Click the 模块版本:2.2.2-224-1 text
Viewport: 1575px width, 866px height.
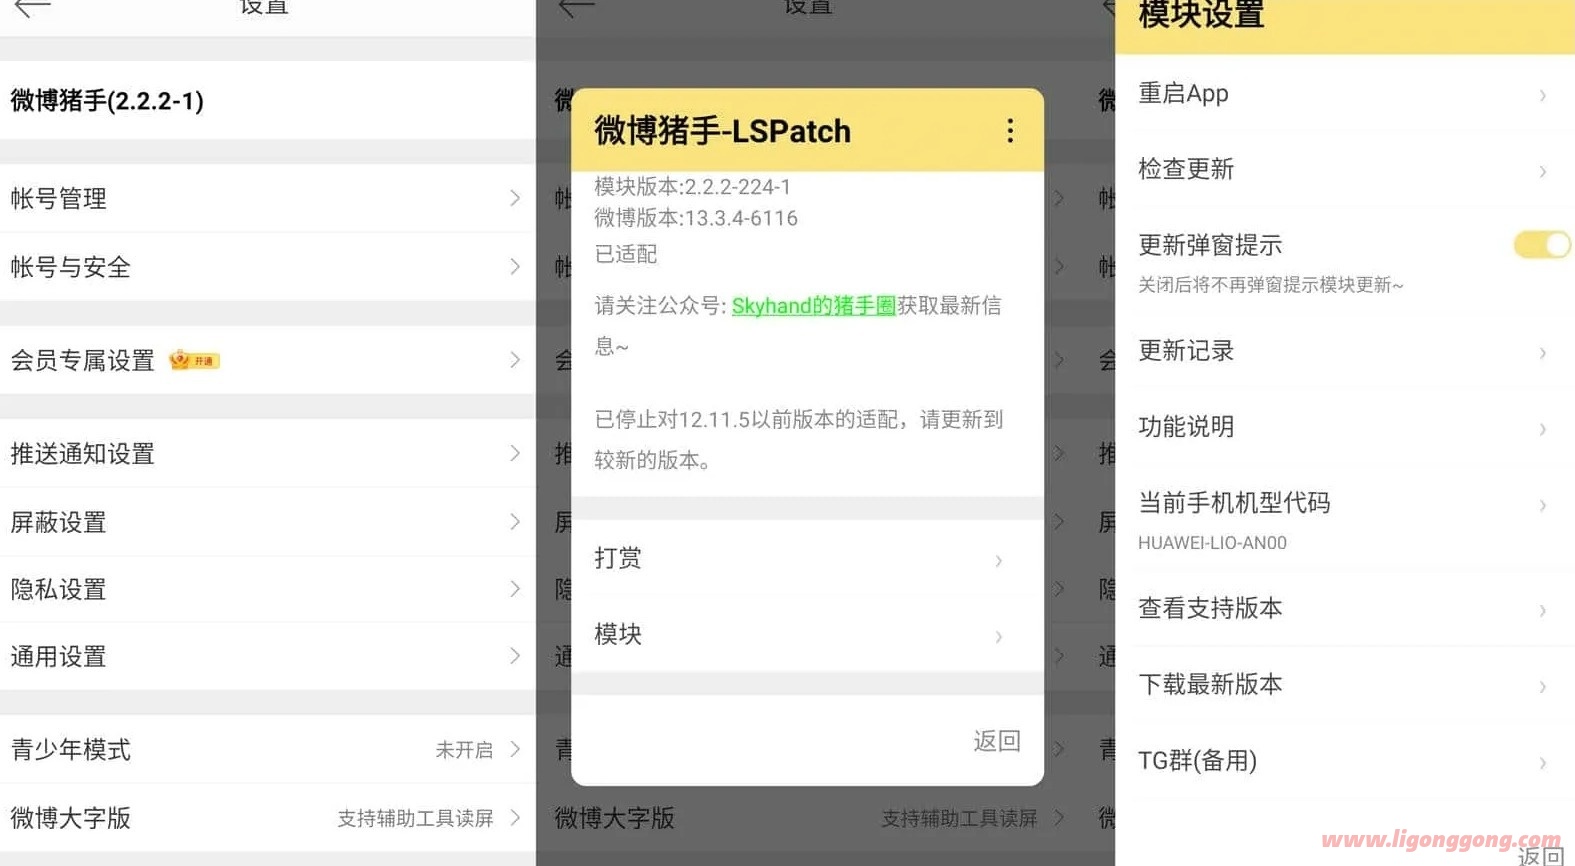692,187
